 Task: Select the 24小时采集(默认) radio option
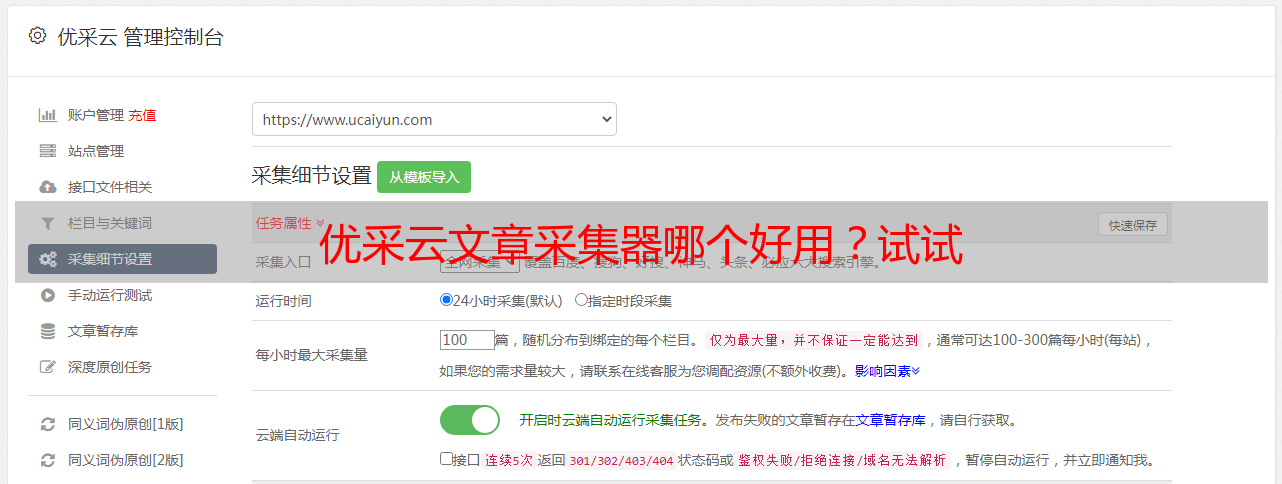point(446,300)
